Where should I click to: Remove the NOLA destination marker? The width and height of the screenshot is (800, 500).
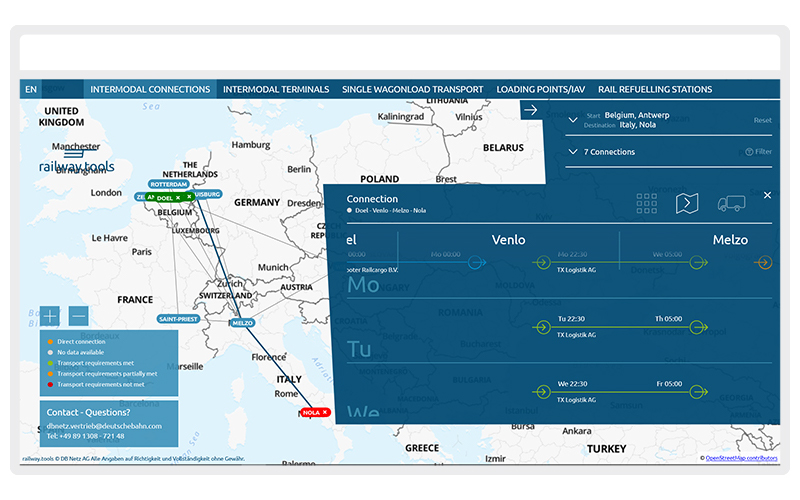coord(325,413)
